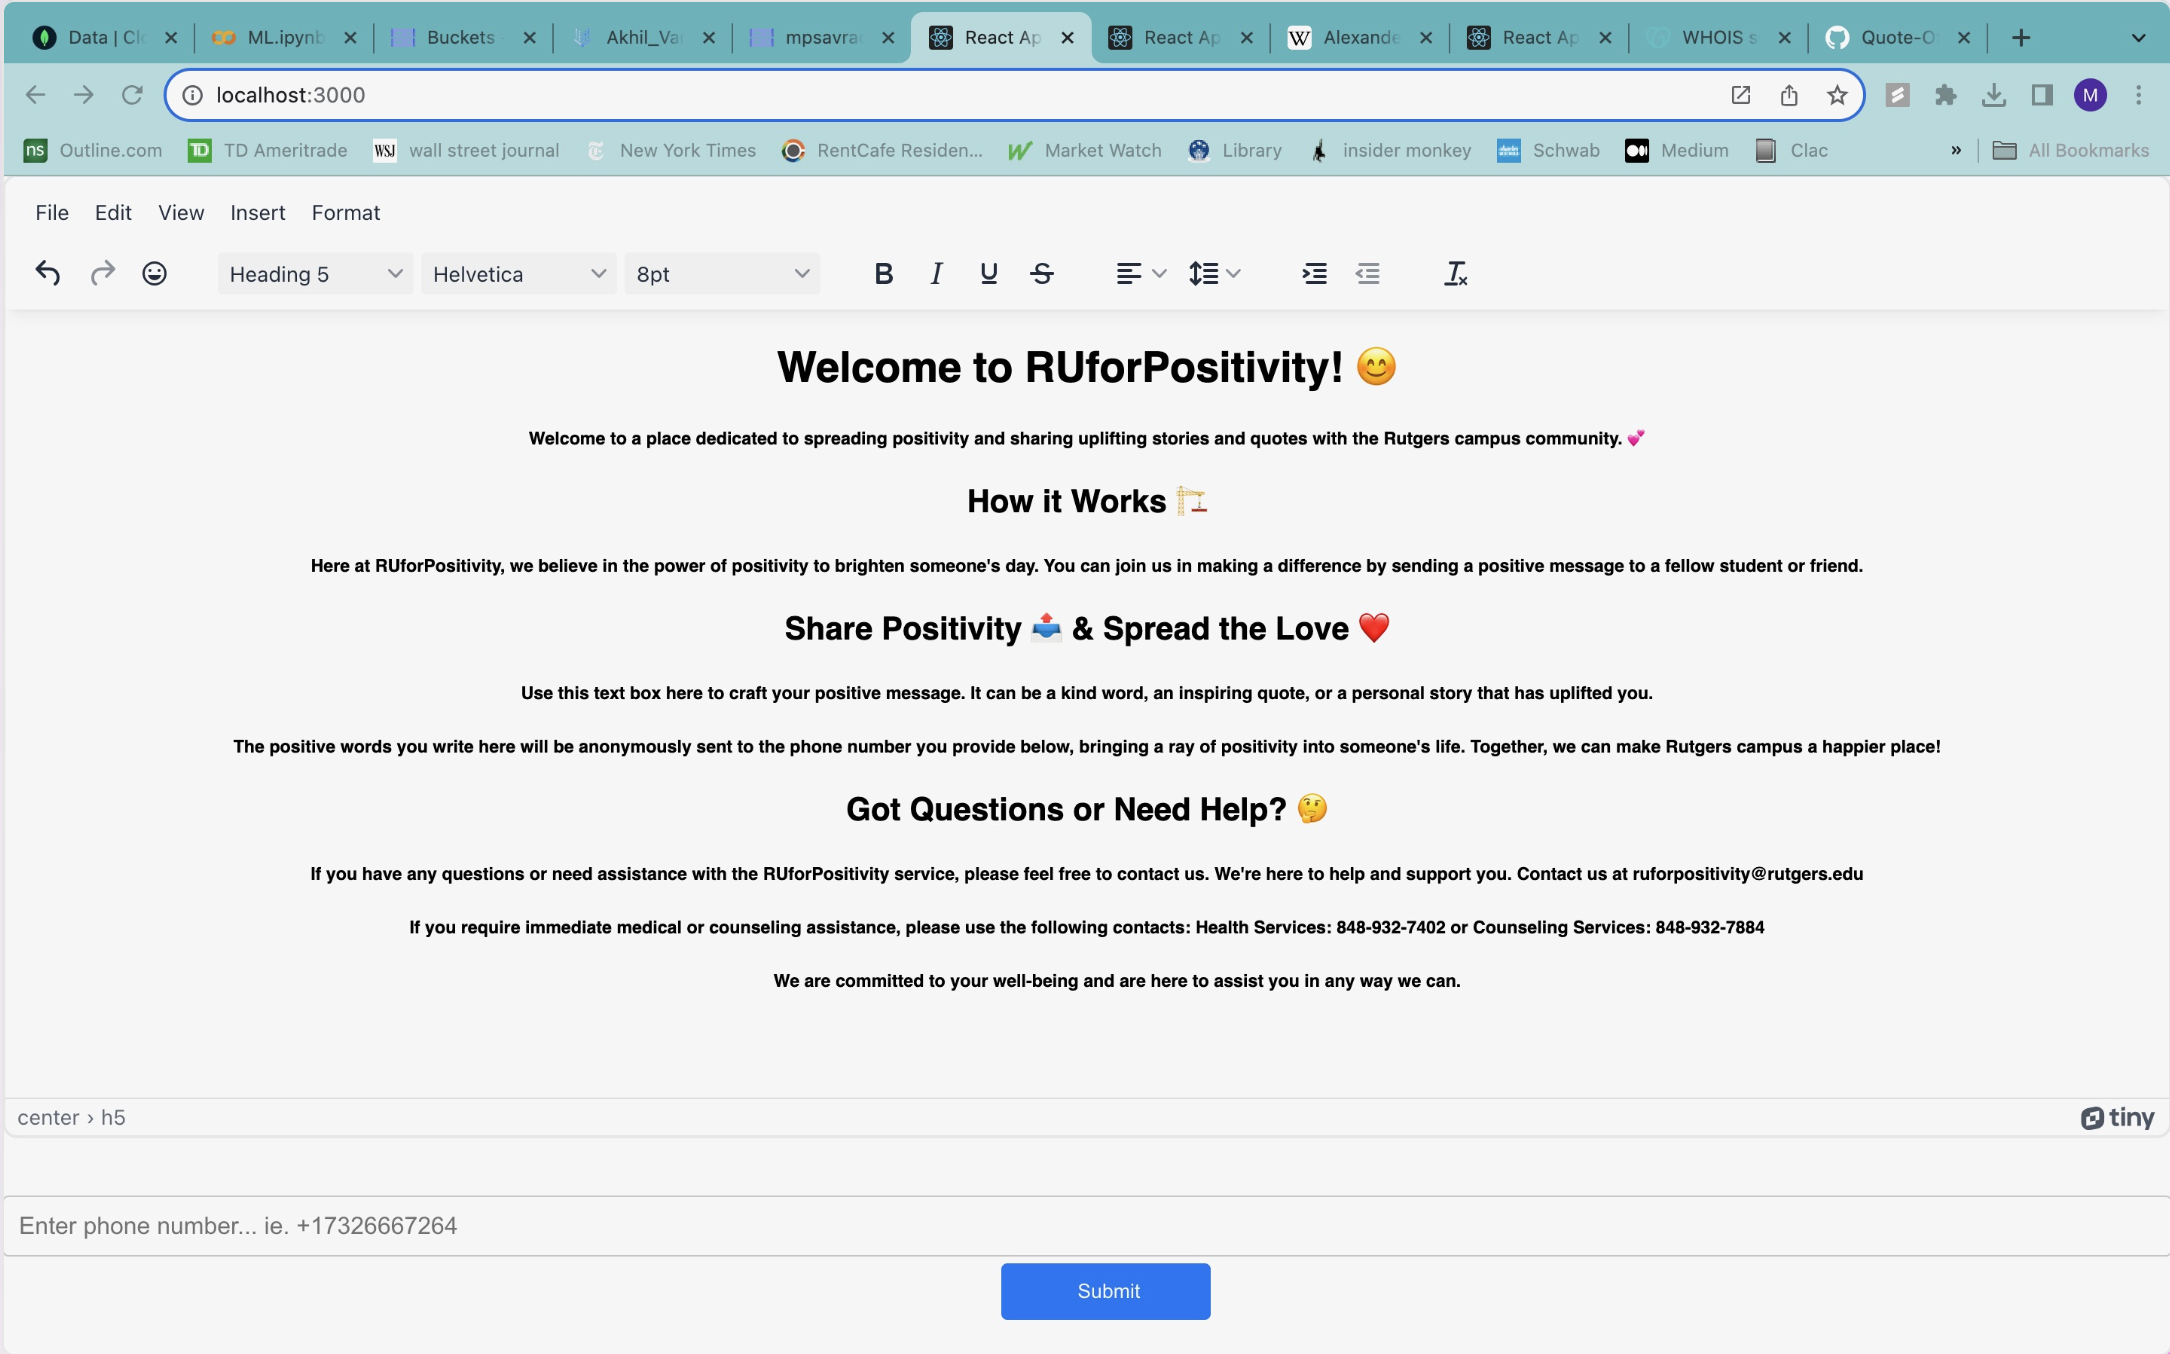Screen dimensions: 2170x1354
Task: Open the emoji picker icon
Action: [154, 273]
